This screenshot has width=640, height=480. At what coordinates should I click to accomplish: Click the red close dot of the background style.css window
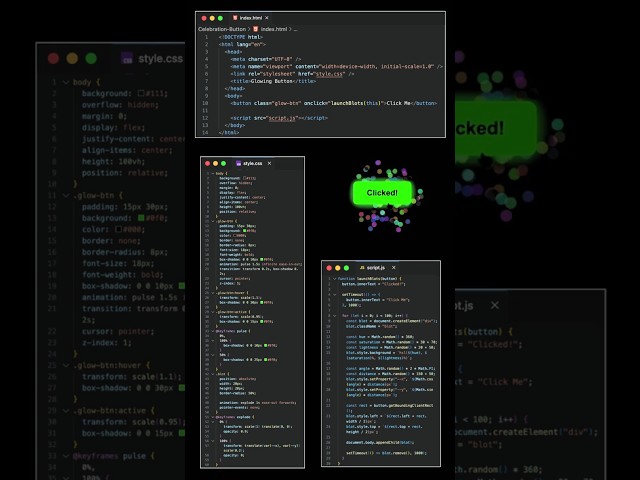point(53,58)
